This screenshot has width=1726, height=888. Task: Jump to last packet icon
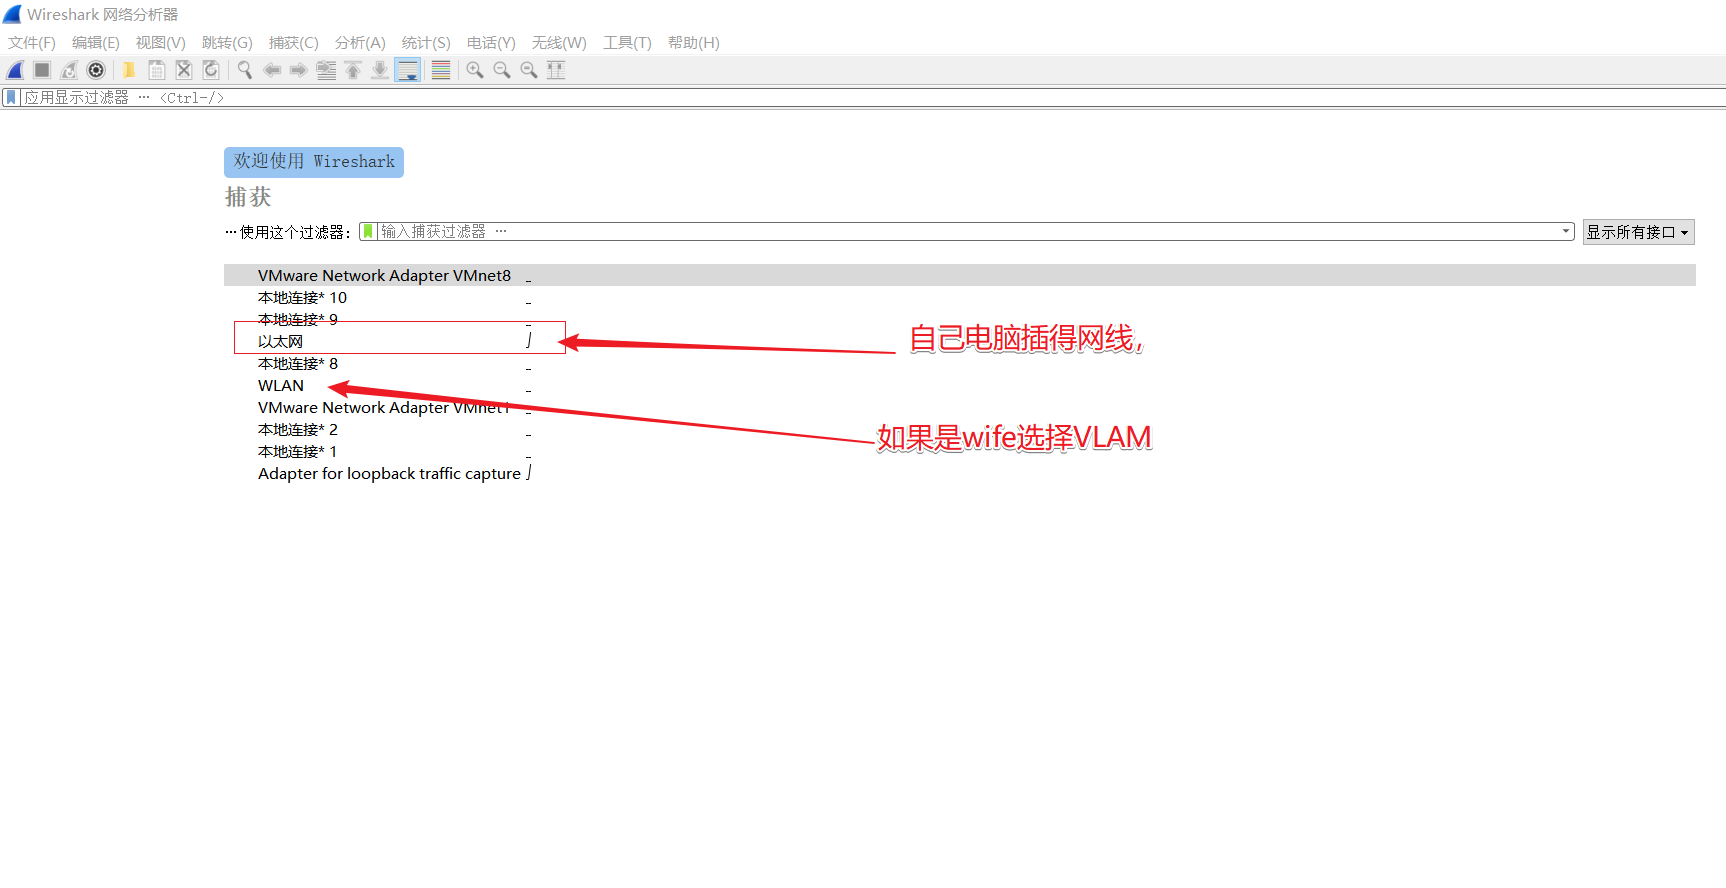pos(380,70)
